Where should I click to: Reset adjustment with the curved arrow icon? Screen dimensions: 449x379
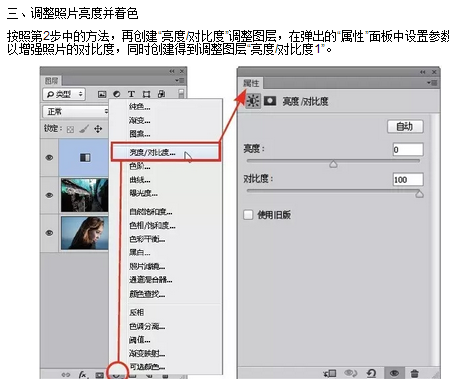371,373
